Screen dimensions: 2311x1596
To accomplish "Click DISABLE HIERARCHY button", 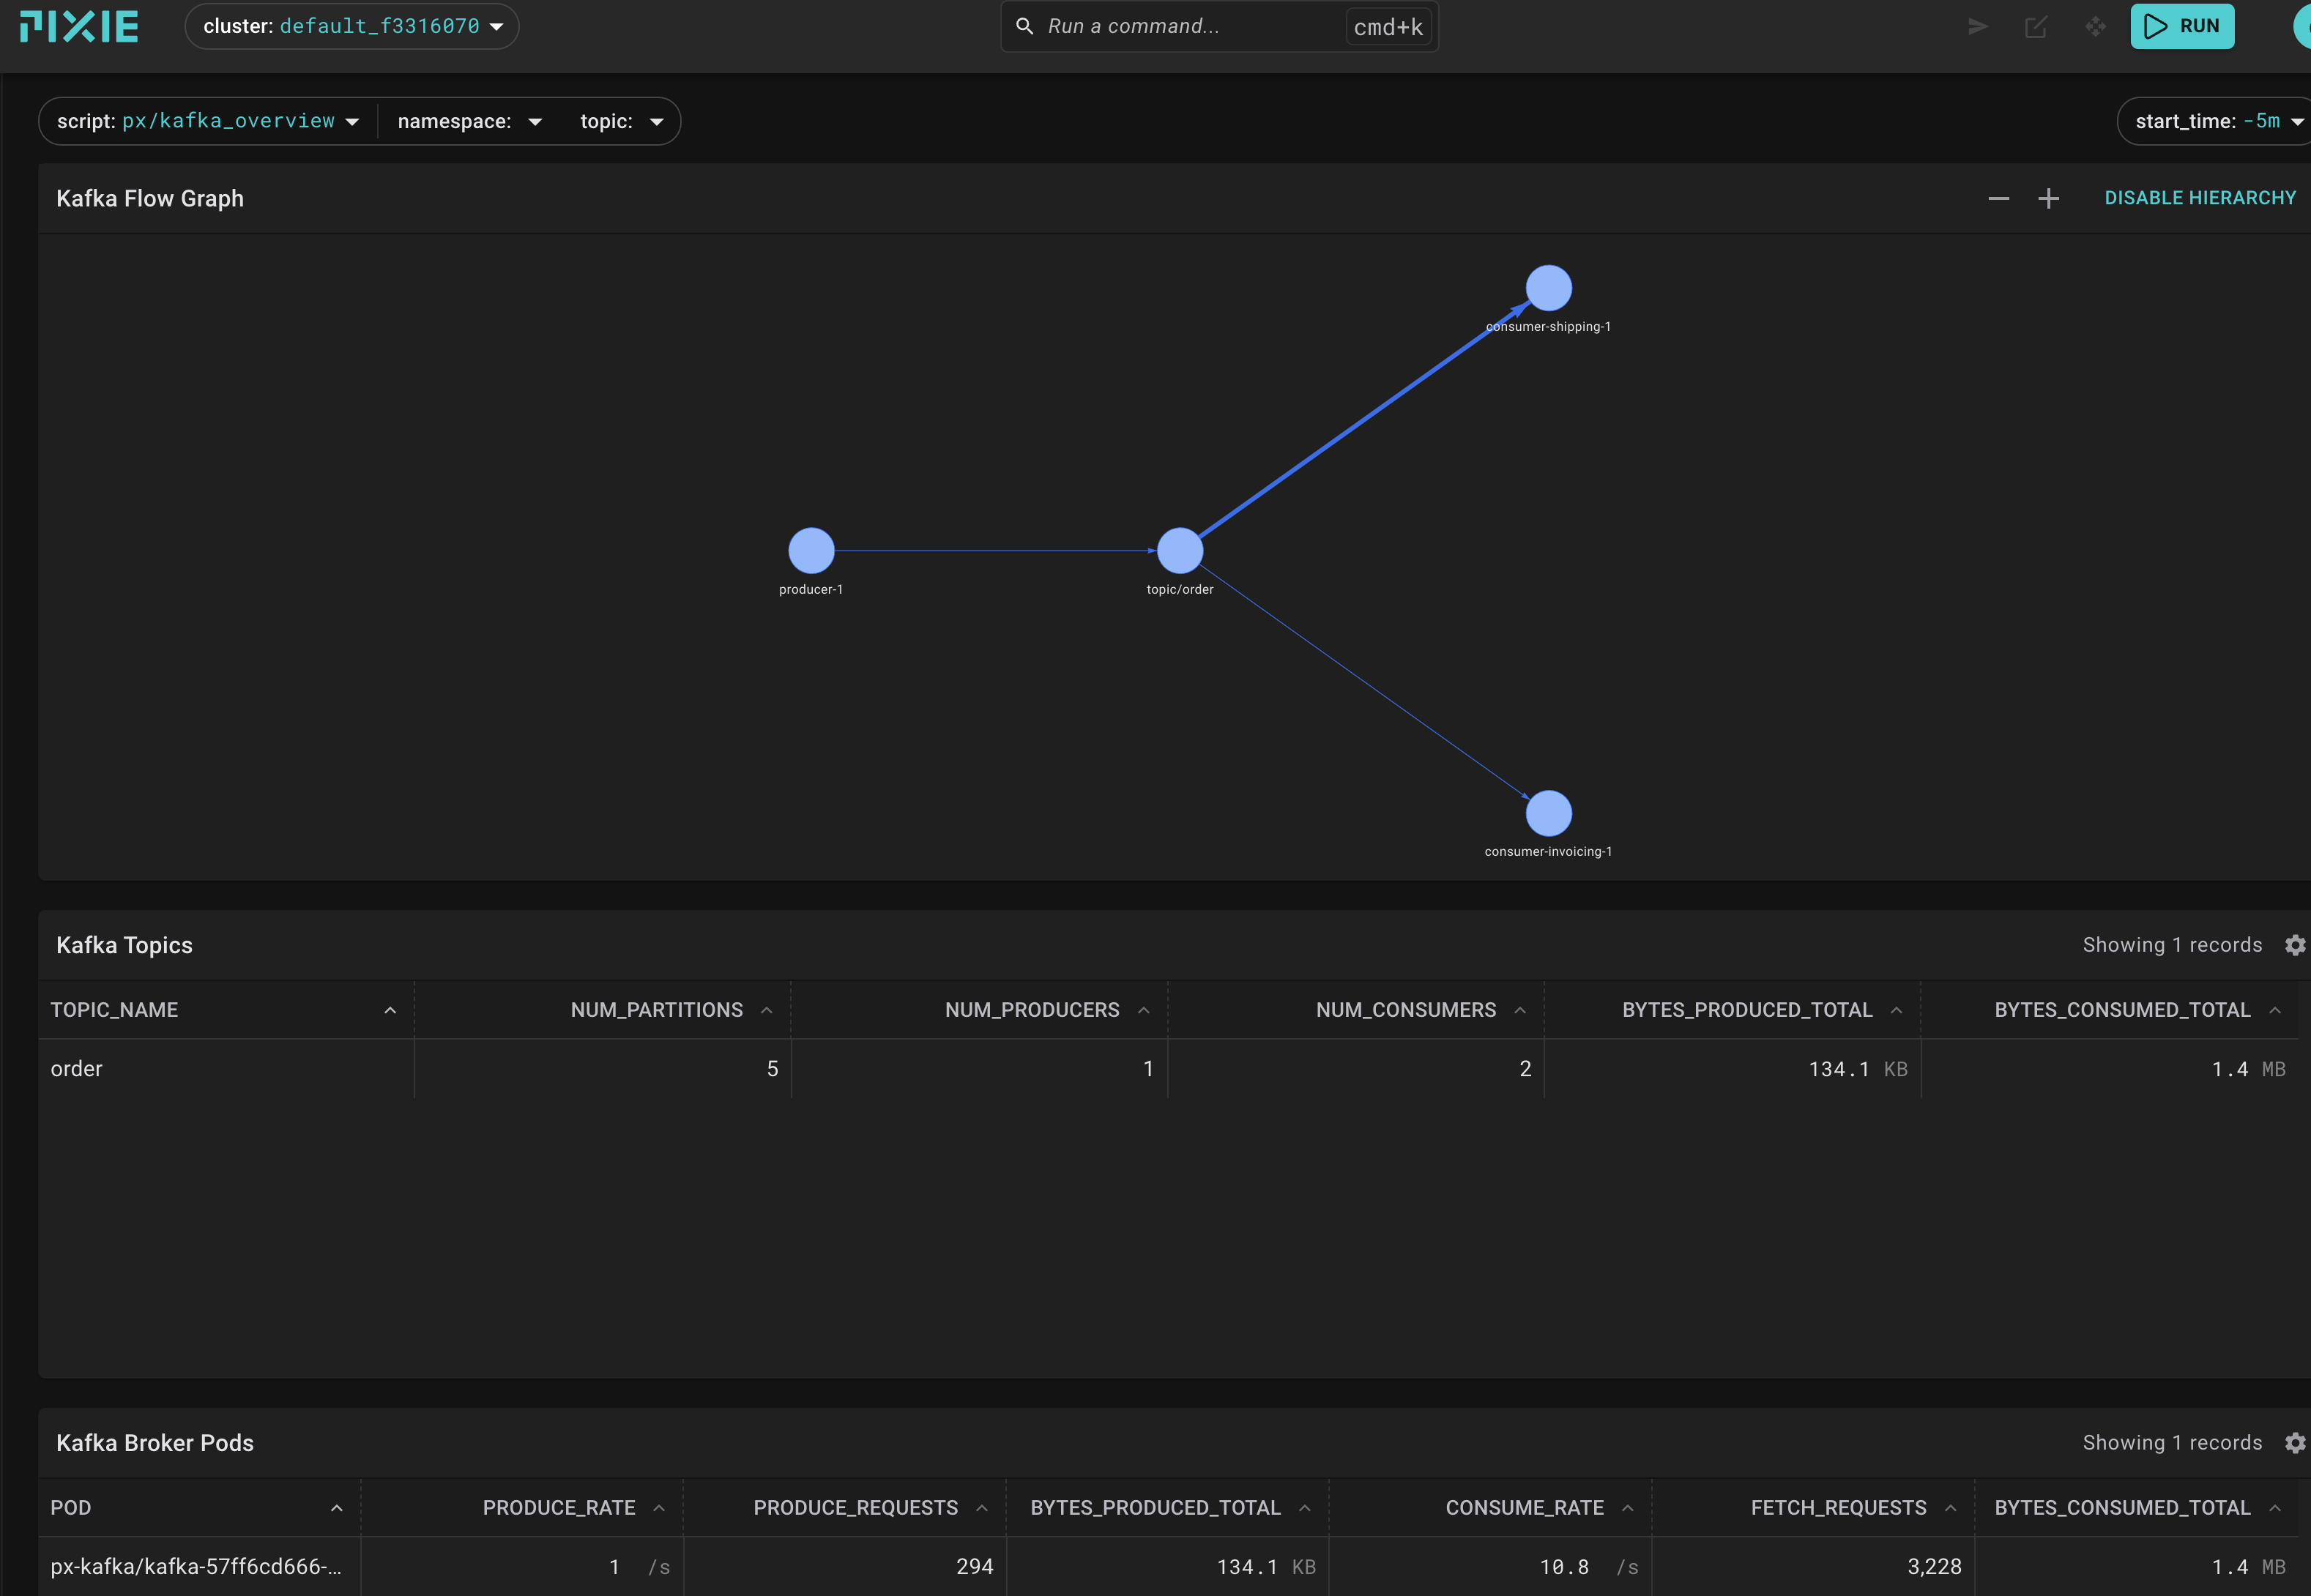I will pos(2200,198).
